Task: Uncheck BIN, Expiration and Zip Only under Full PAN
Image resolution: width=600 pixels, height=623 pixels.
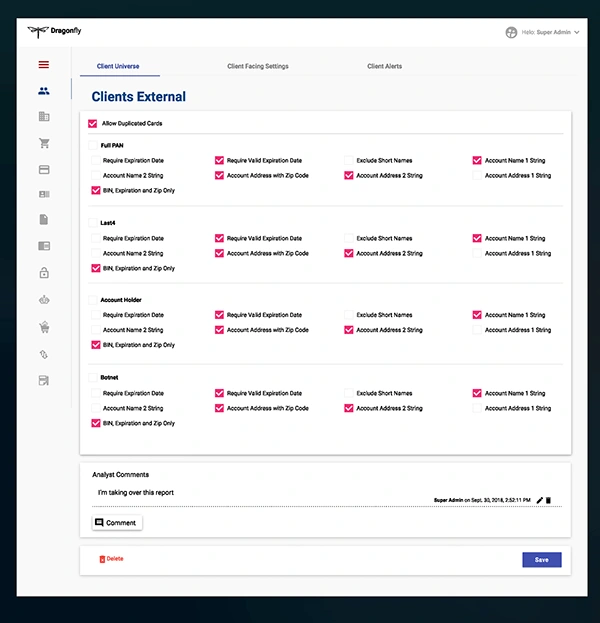Action: pyautogui.click(x=96, y=191)
